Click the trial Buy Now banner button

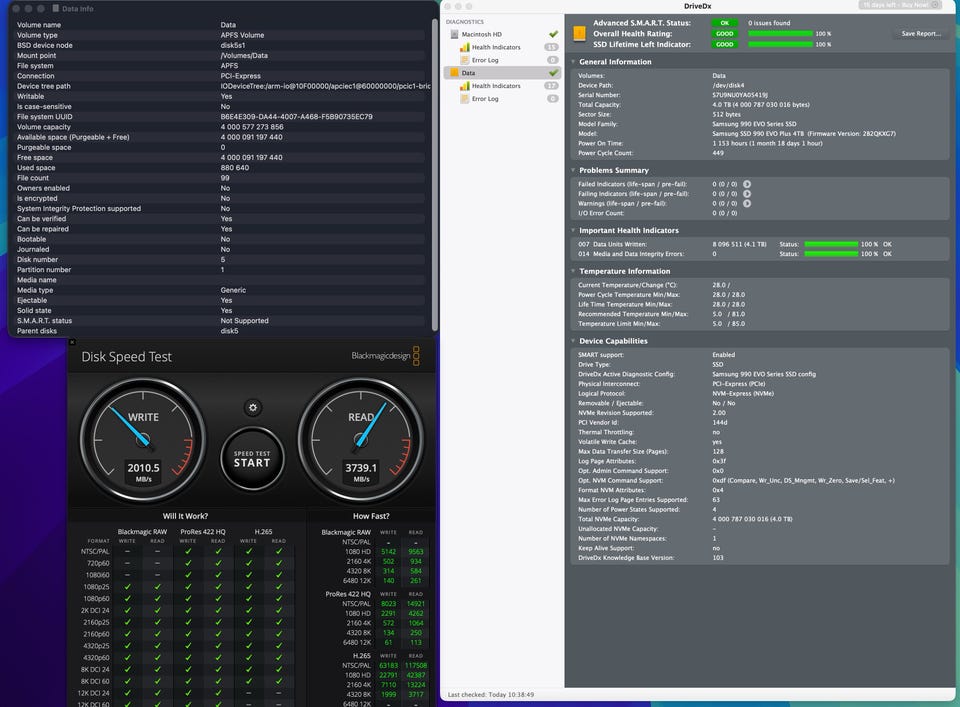tap(901, 5)
